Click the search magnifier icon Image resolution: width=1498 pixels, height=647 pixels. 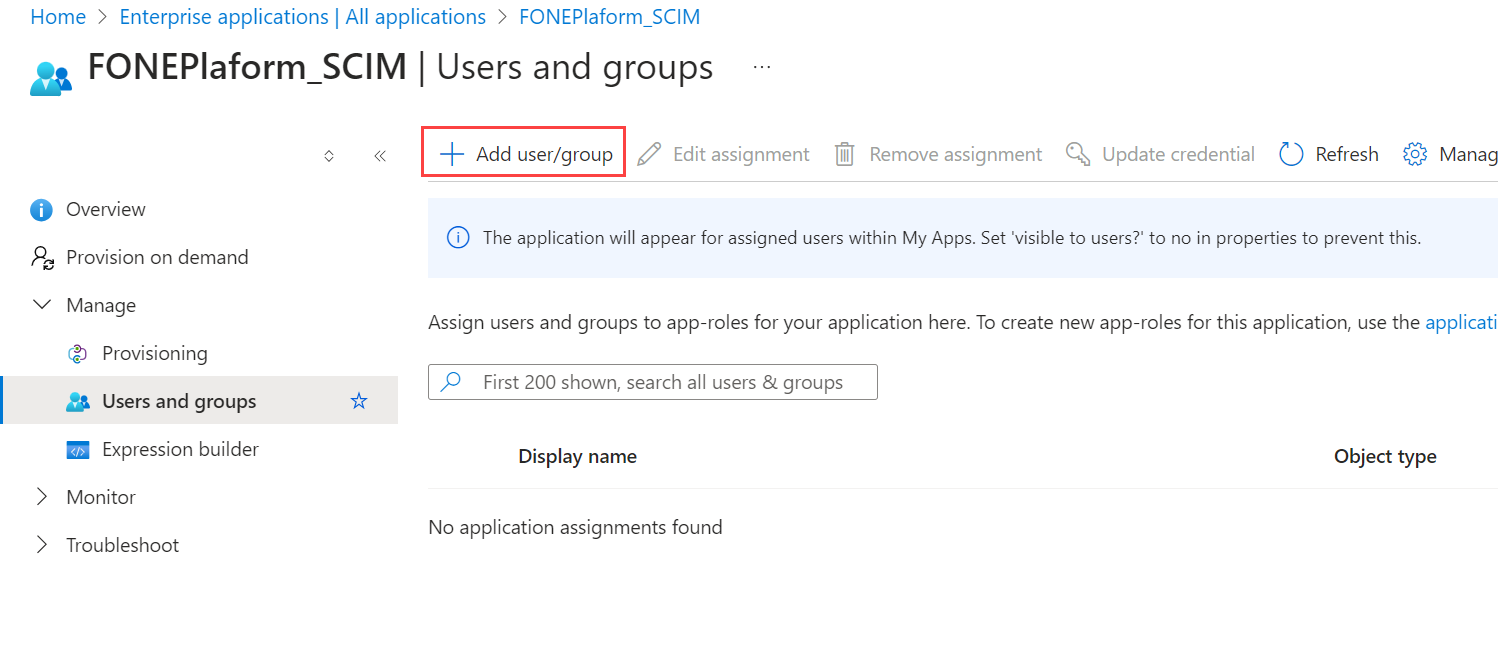click(x=452, y=381)
